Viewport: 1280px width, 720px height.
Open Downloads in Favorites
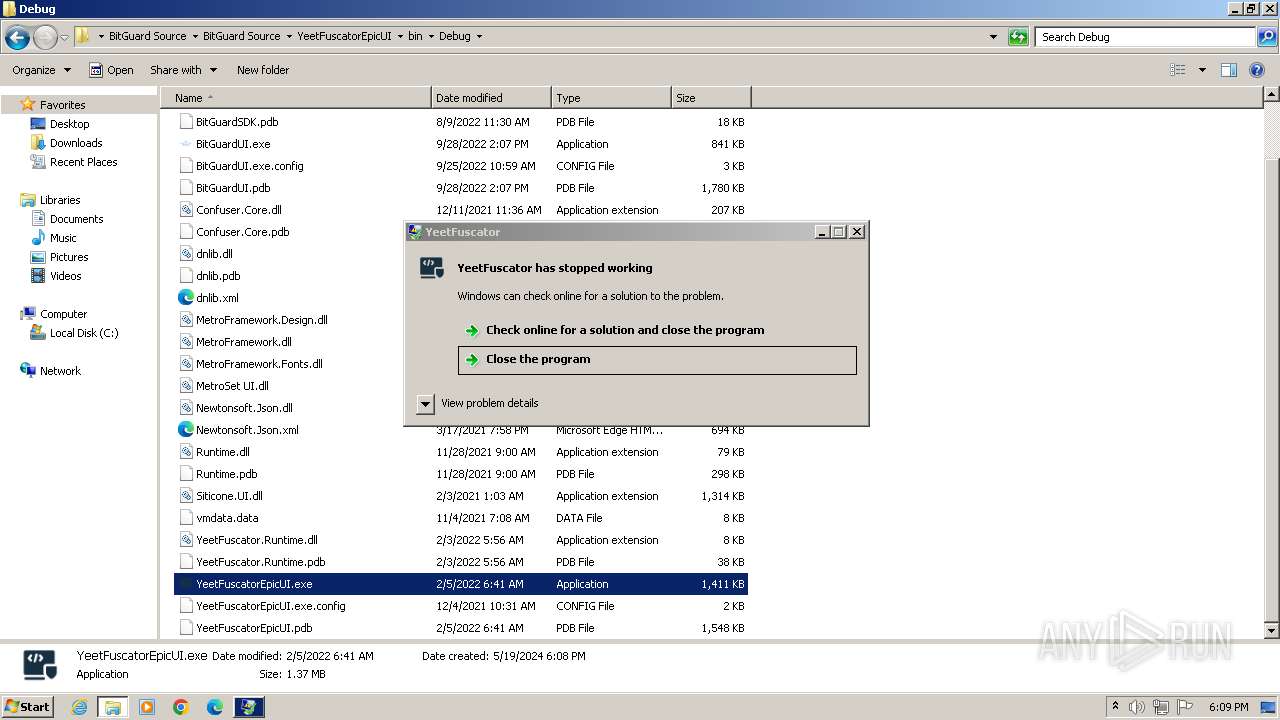click(76, 143)
